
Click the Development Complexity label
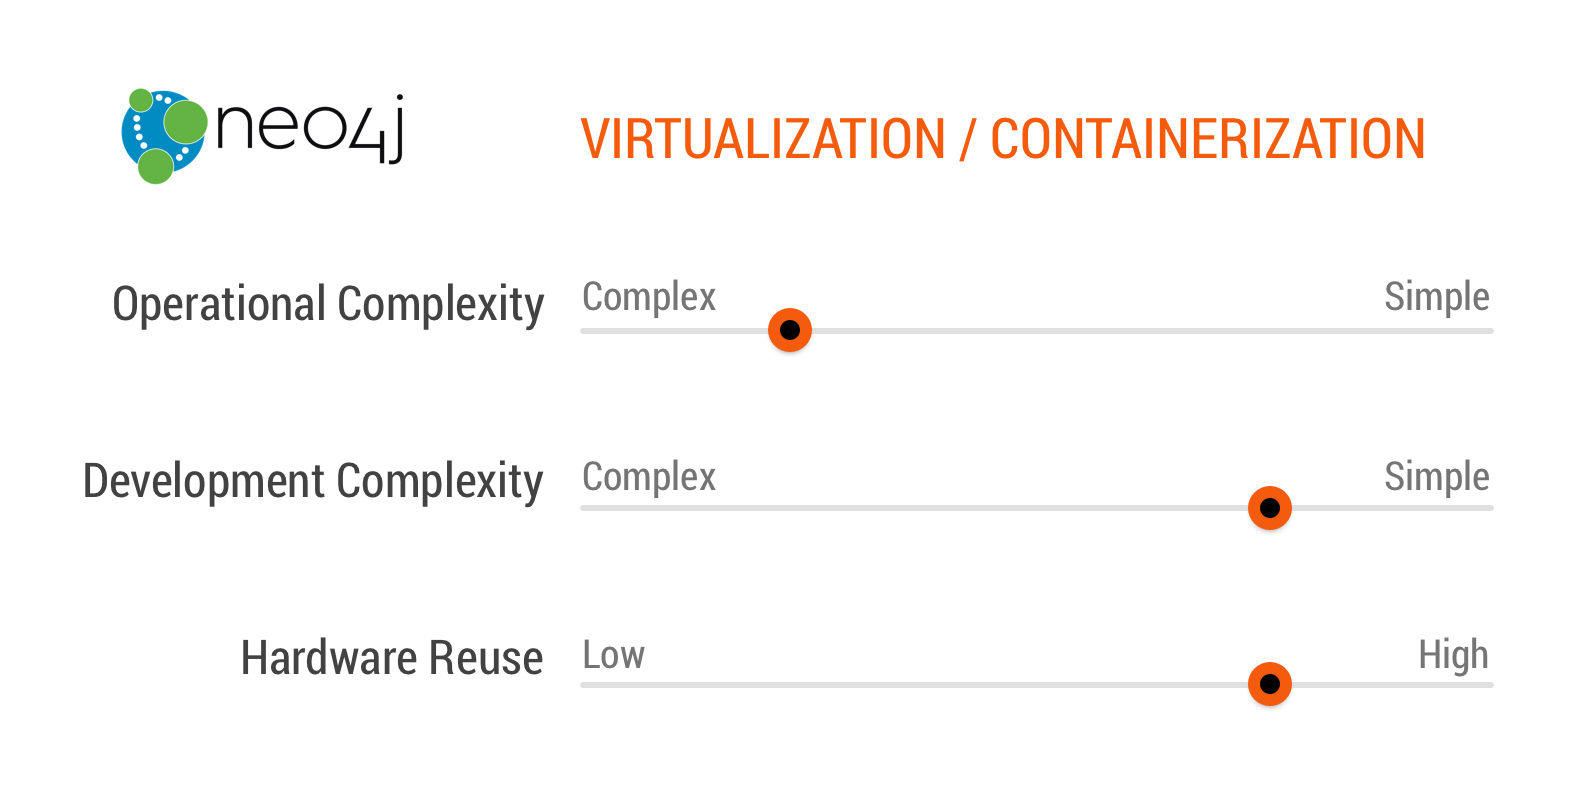point(313,481)
